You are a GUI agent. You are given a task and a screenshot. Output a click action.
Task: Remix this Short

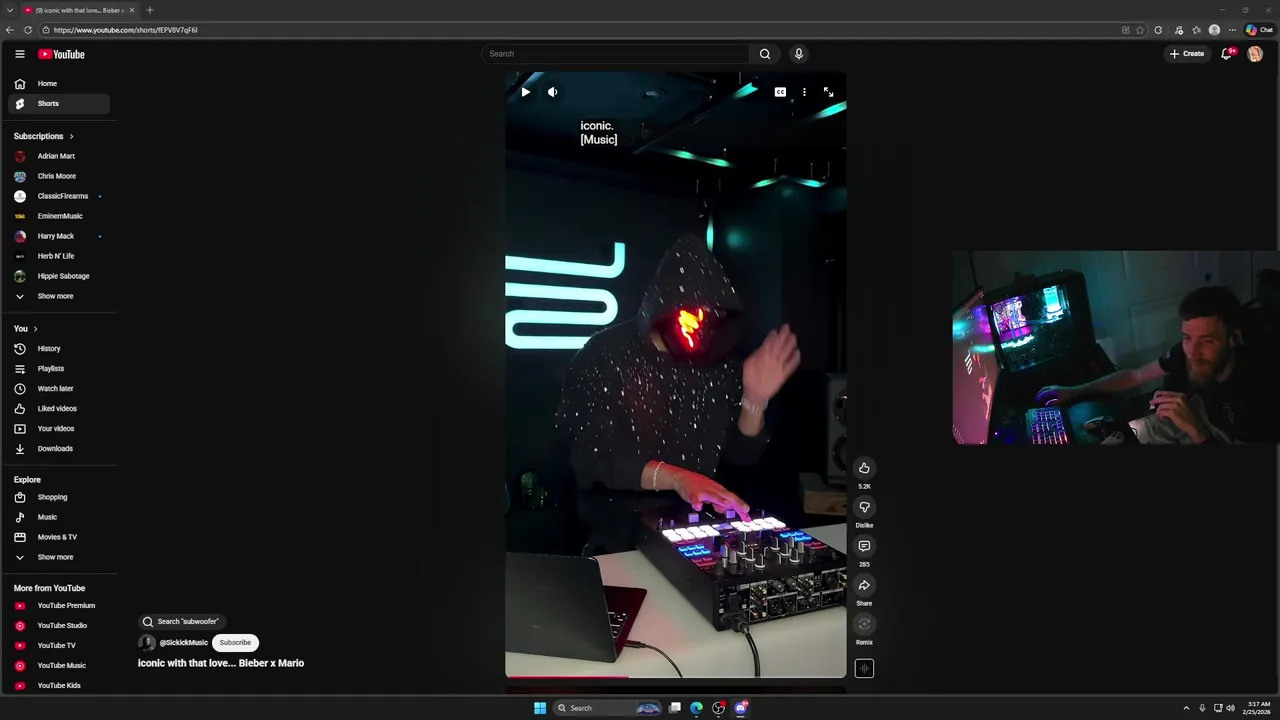pos(864,624)
